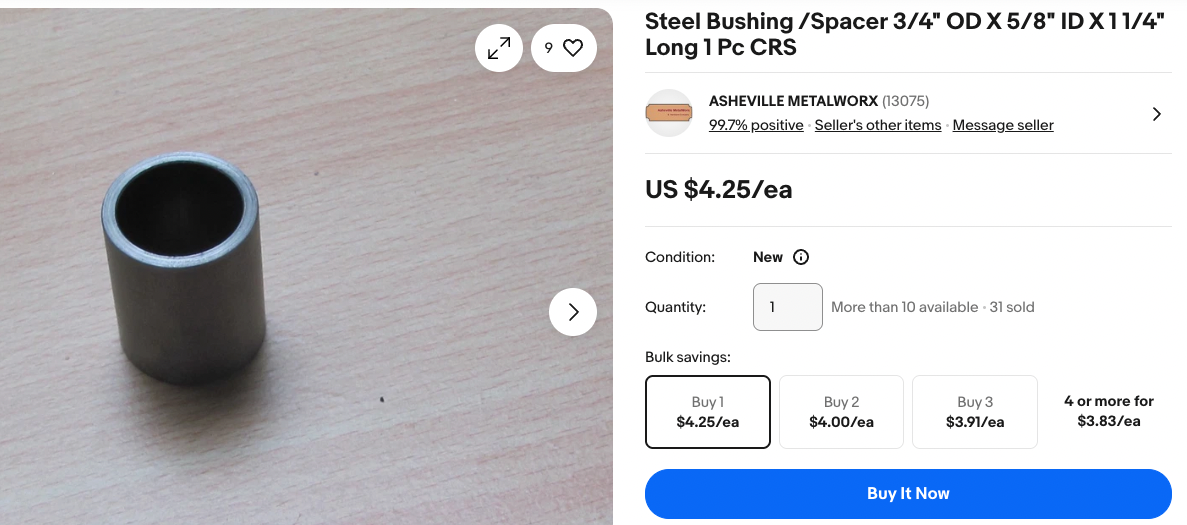The height and width of the screenshot is (525, 1187).
Task: Open the ASHEVILLE METALWORX seller name
Action: (793, 101)
